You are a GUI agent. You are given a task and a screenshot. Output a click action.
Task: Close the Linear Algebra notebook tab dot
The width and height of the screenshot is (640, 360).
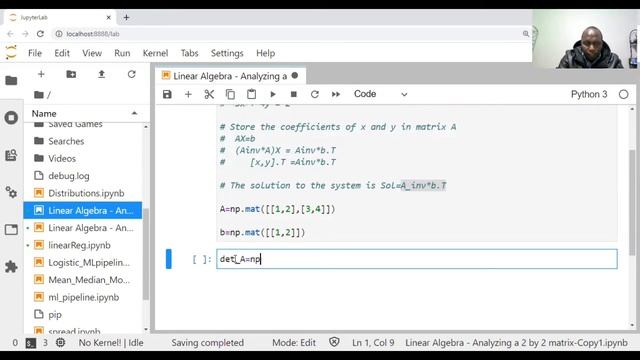295,76
